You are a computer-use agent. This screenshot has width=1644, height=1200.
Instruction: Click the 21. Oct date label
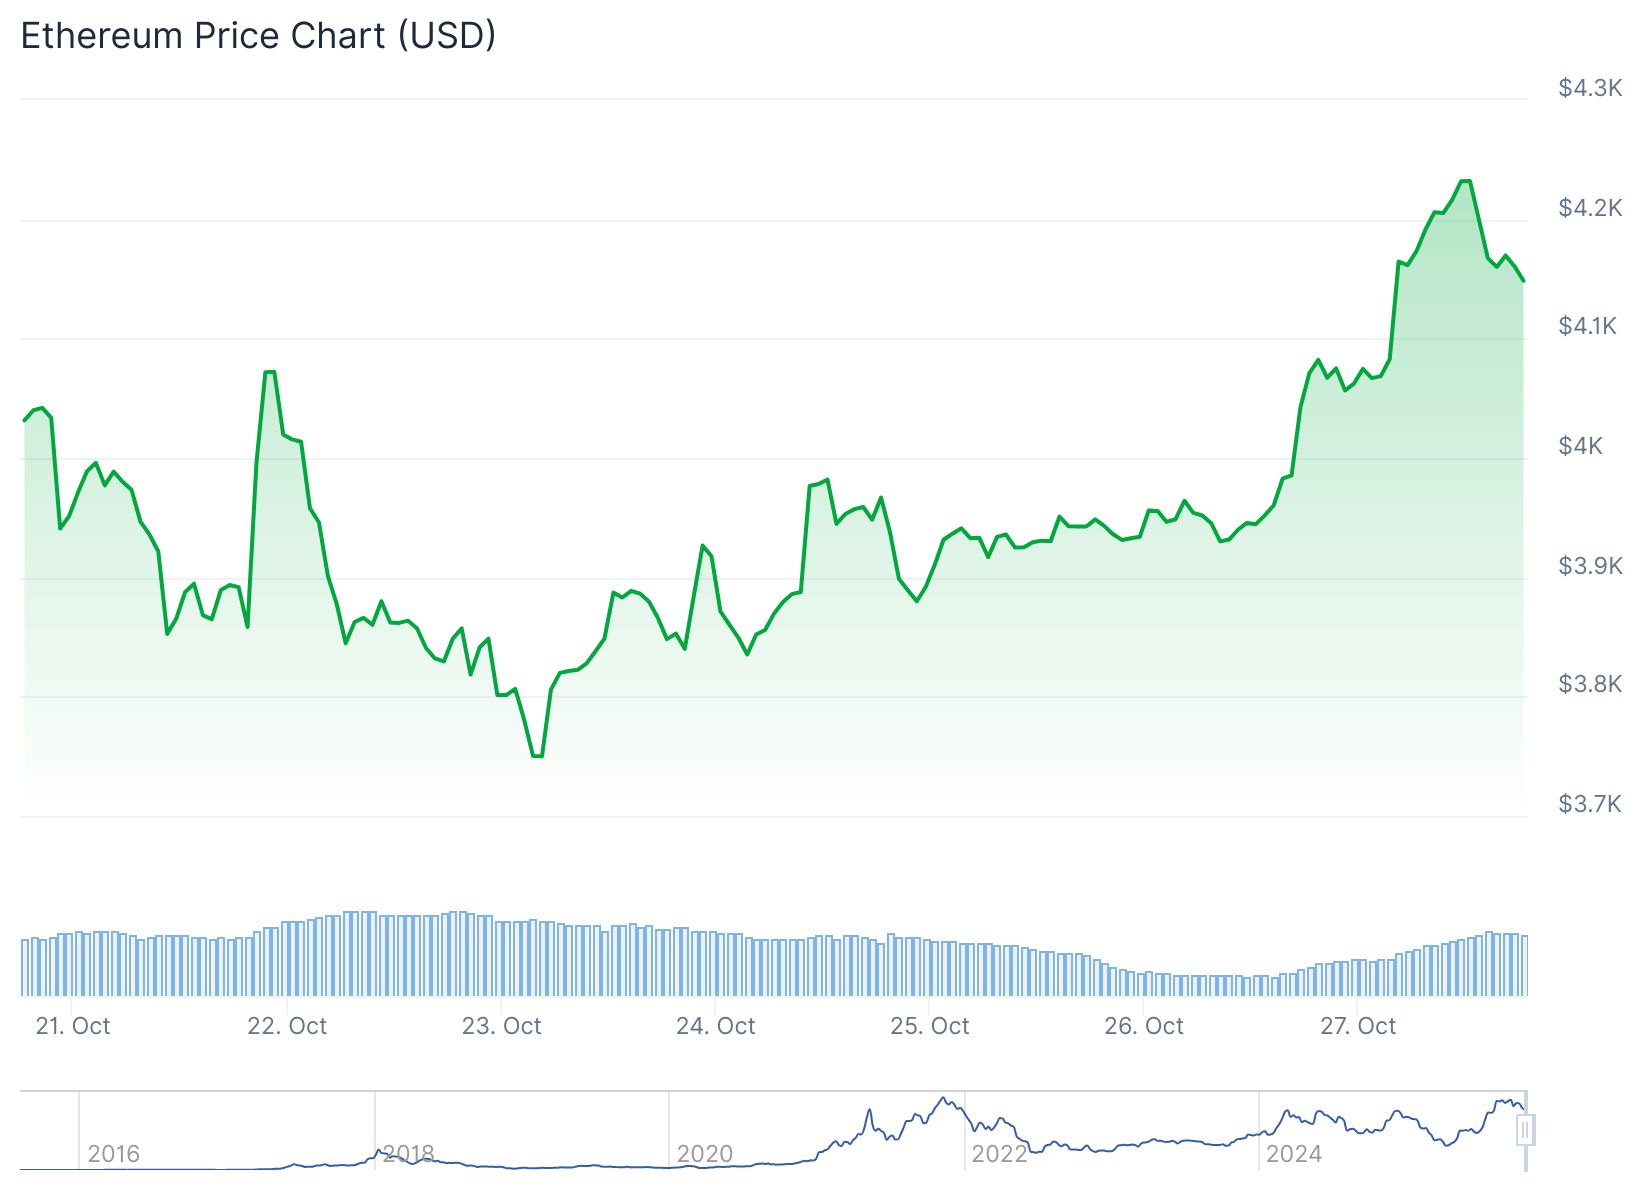click(x=72, y=1026)
